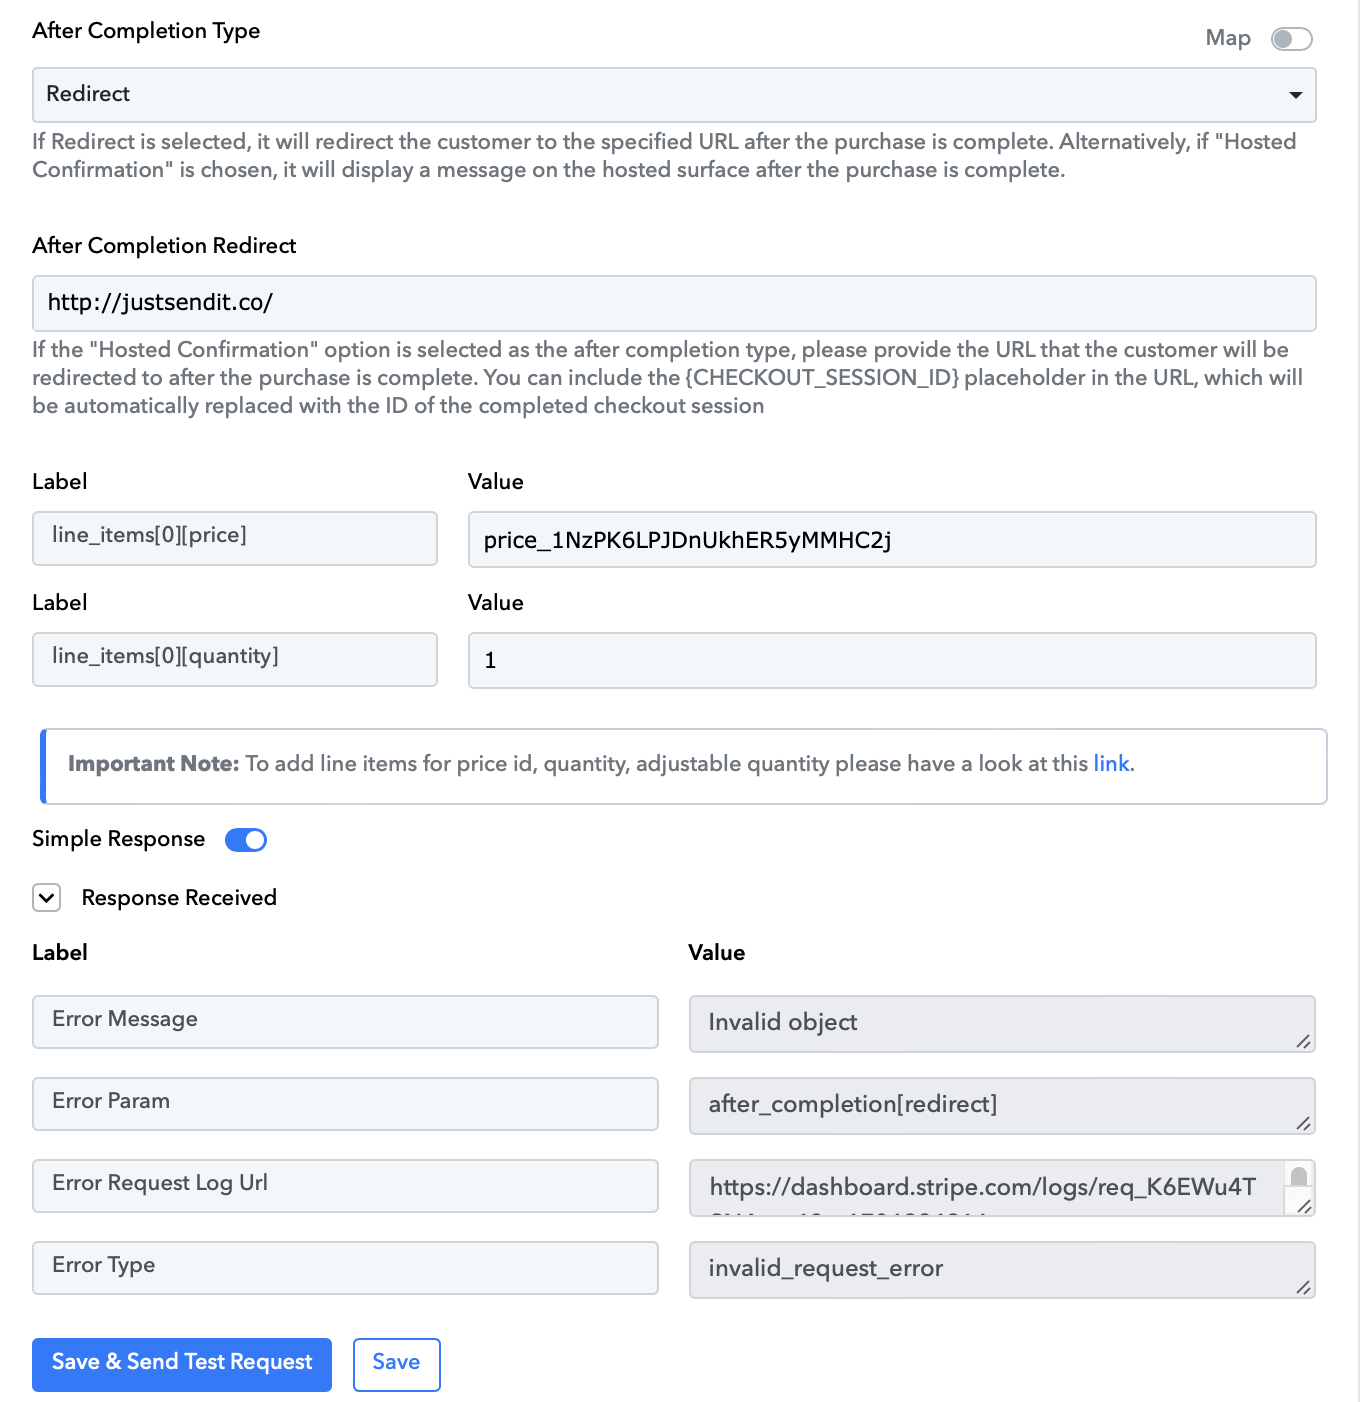This screenshot has width=1360, height=1402.
Task: Select the Error Type label field
Action: [x=345, y=1268]
